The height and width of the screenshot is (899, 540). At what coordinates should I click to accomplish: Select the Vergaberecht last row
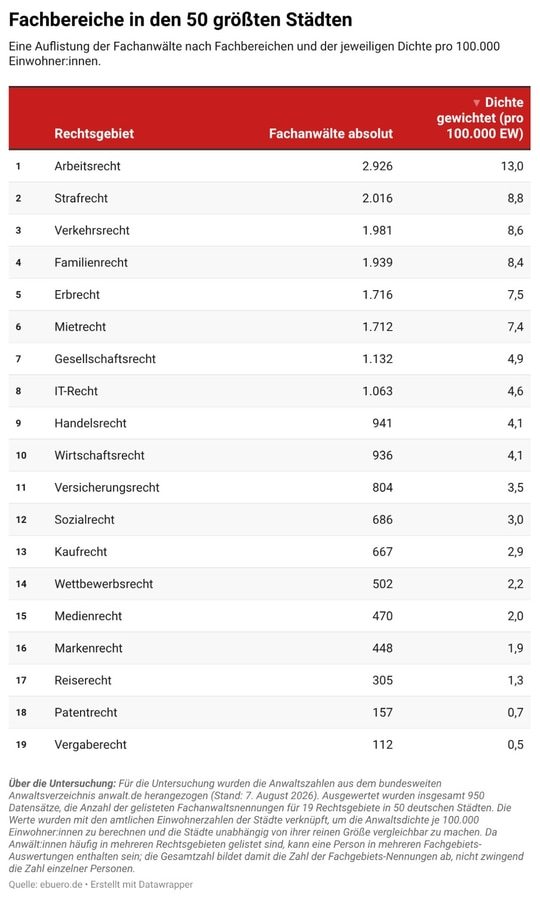click(x=269, y=744)
